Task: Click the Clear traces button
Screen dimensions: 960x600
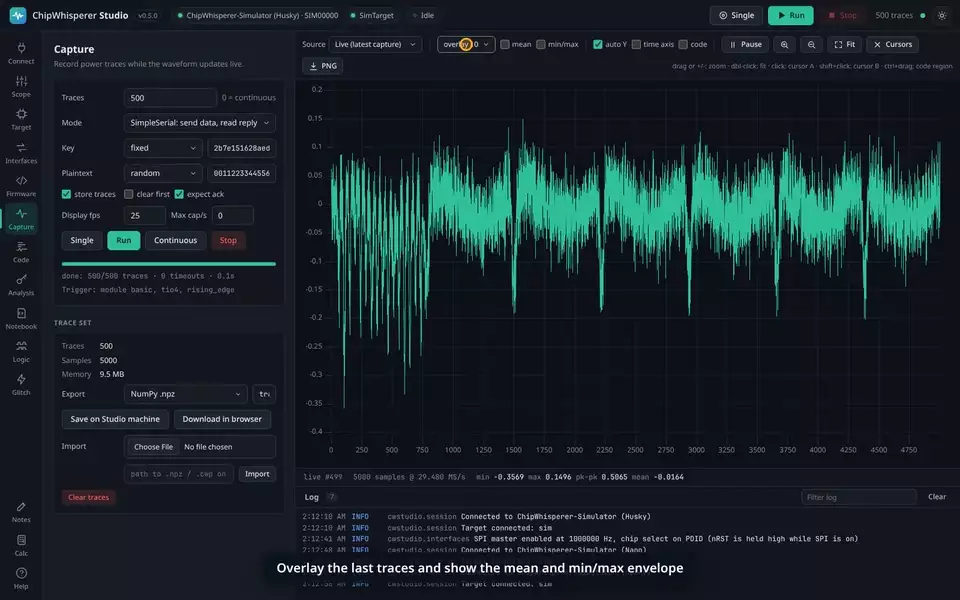Action: (x=88, y=497)
